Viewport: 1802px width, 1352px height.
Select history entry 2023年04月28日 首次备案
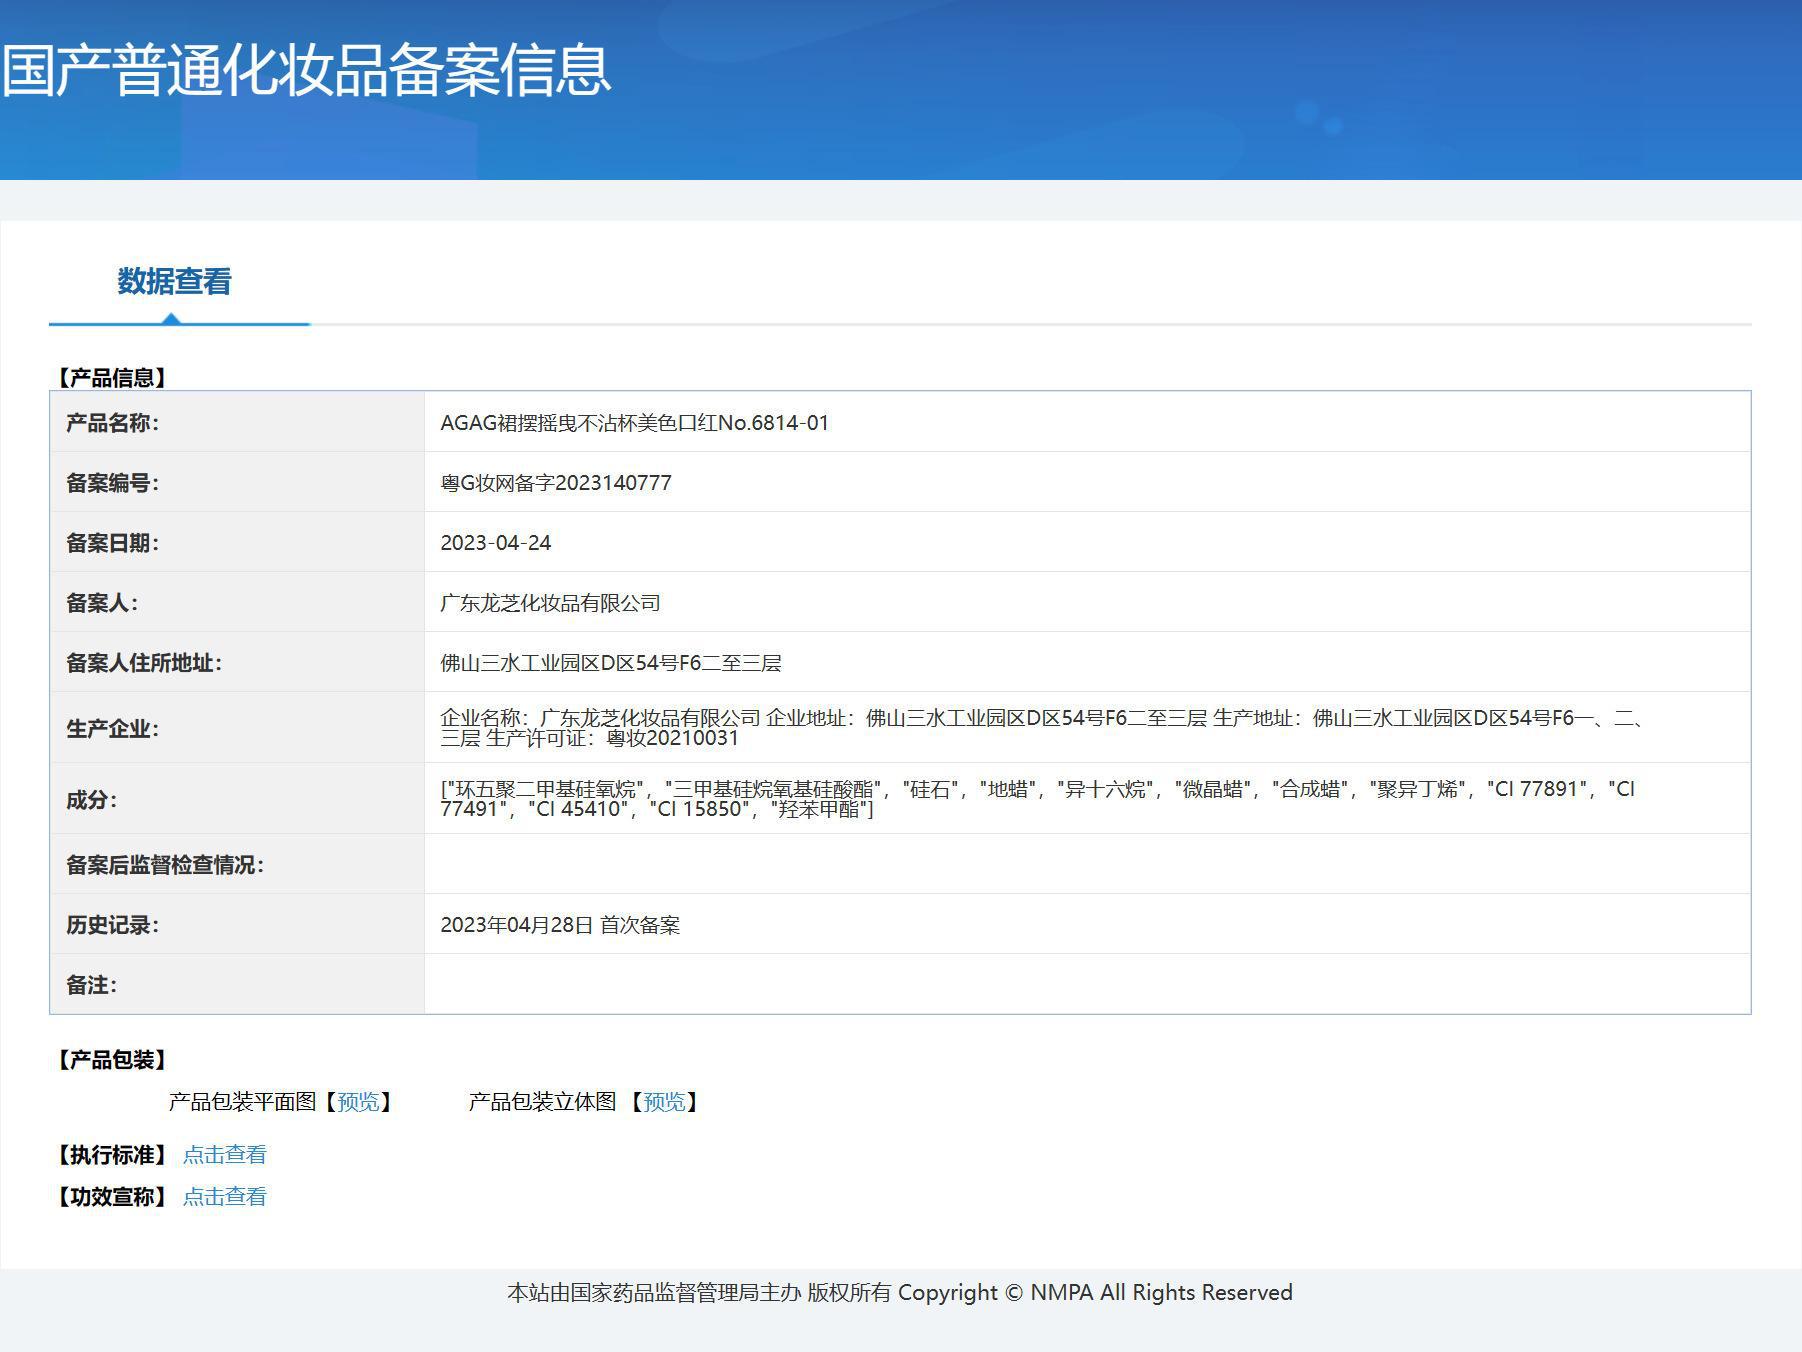pos(560,925)
